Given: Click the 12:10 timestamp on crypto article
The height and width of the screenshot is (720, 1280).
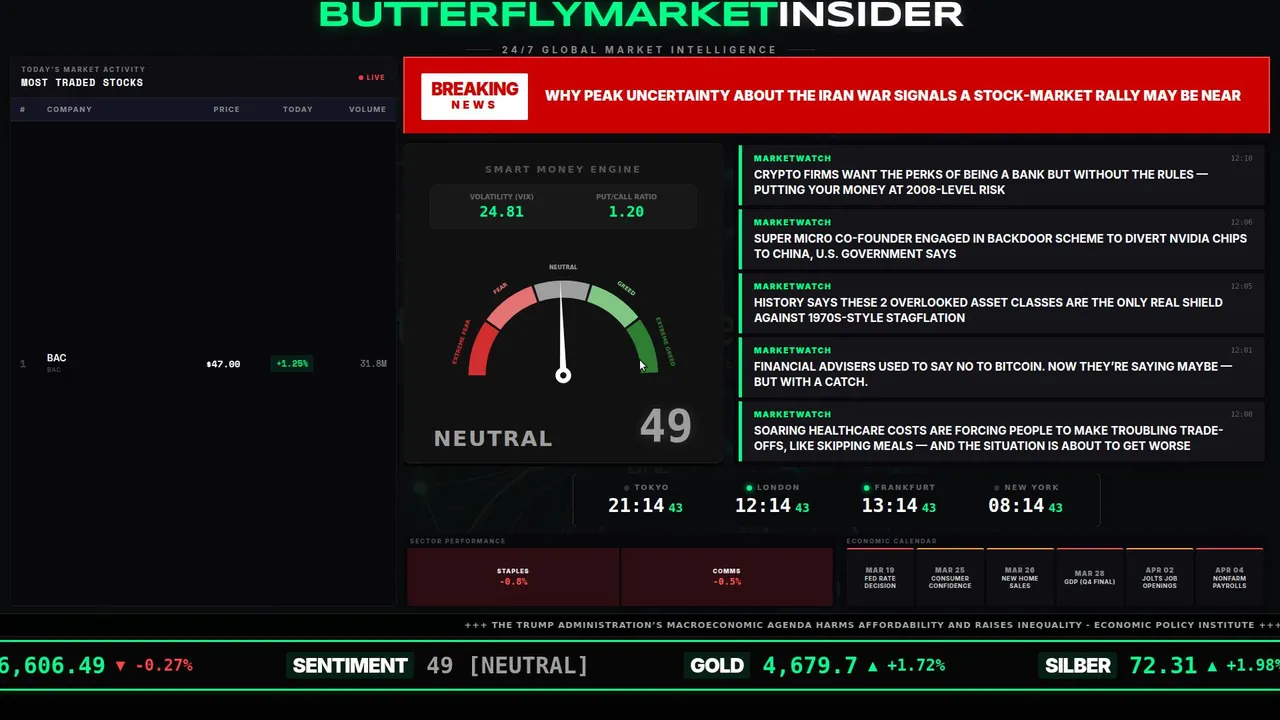Looking at the screenshot, I should [x=1241, y=158].
